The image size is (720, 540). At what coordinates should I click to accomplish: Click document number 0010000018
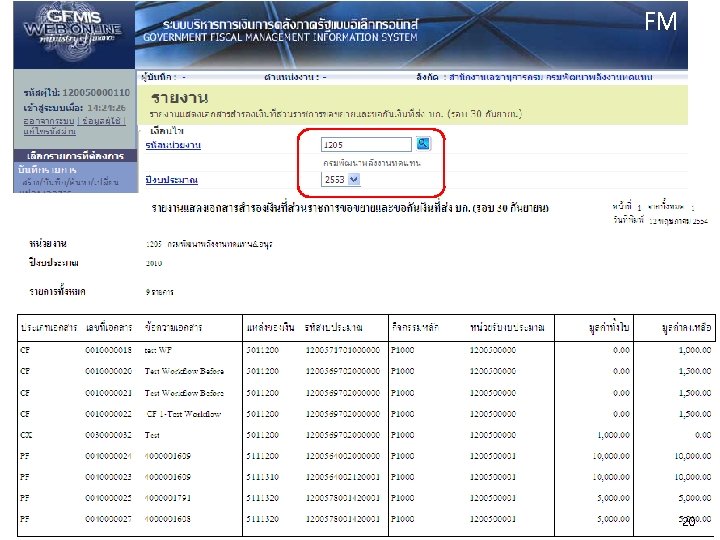(x=108, y=350)
